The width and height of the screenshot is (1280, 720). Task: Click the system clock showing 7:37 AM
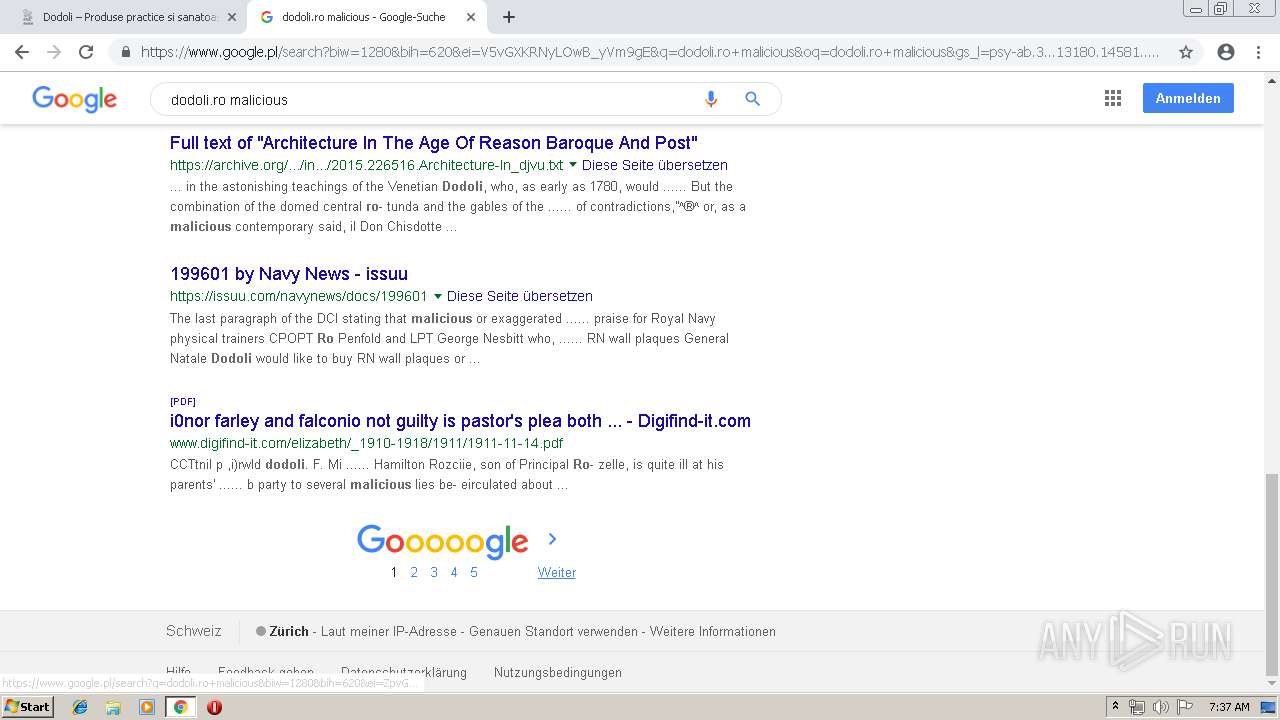tap(1229, 707)
